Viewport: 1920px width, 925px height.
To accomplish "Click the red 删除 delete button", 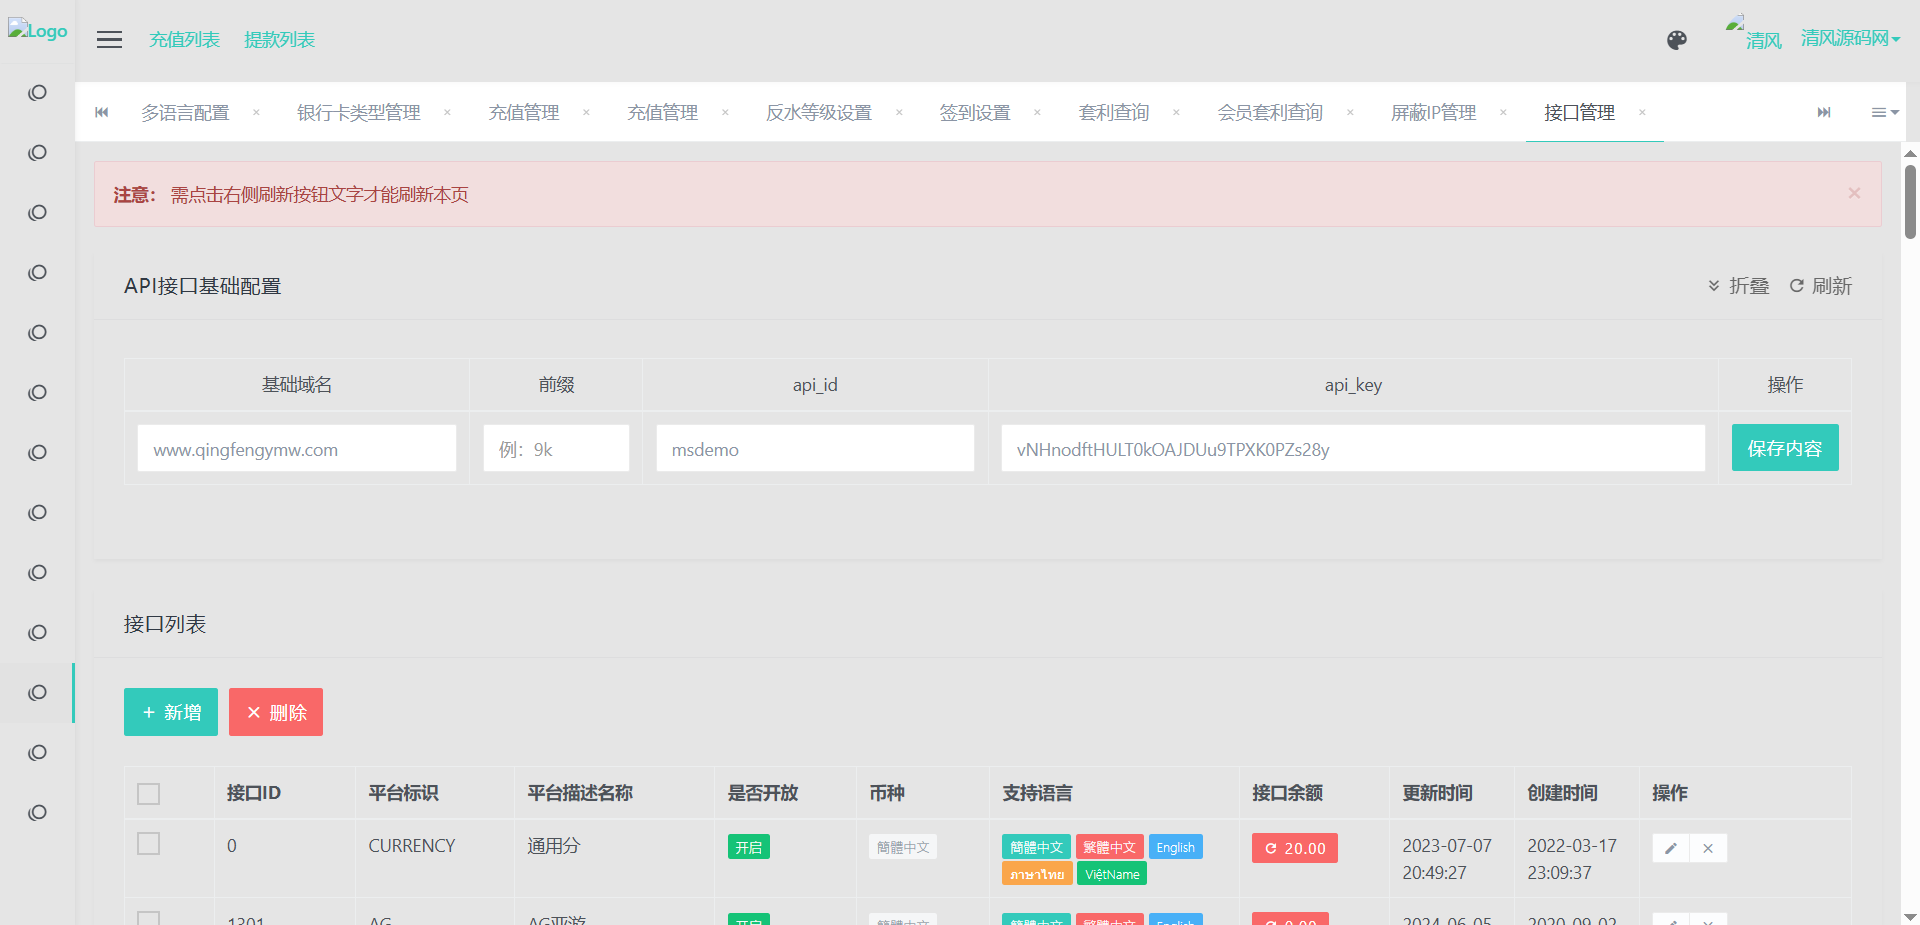I will point(276,712).
